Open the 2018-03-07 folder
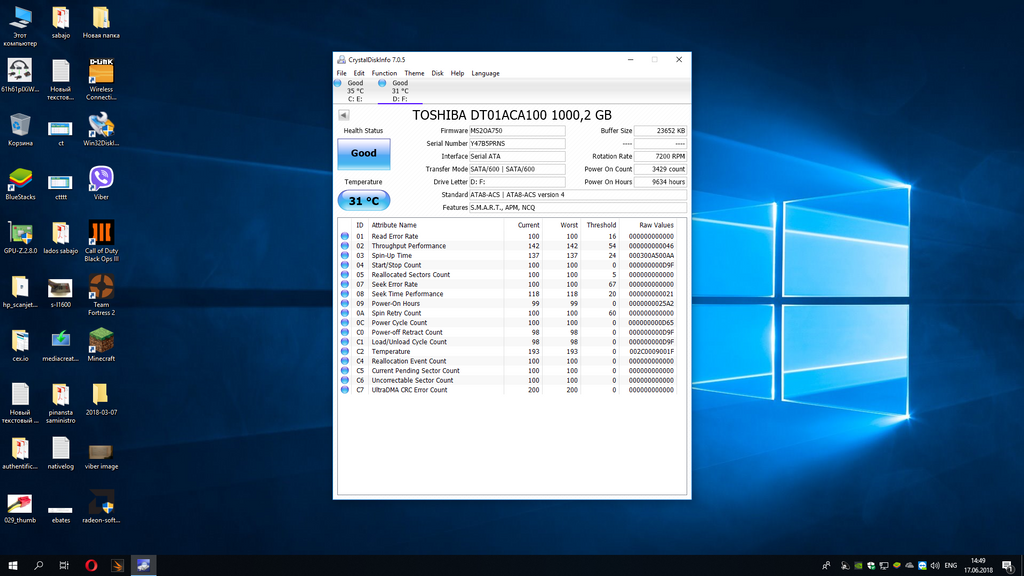This screenshot has width=1024, height=576. tap(101, 400)
